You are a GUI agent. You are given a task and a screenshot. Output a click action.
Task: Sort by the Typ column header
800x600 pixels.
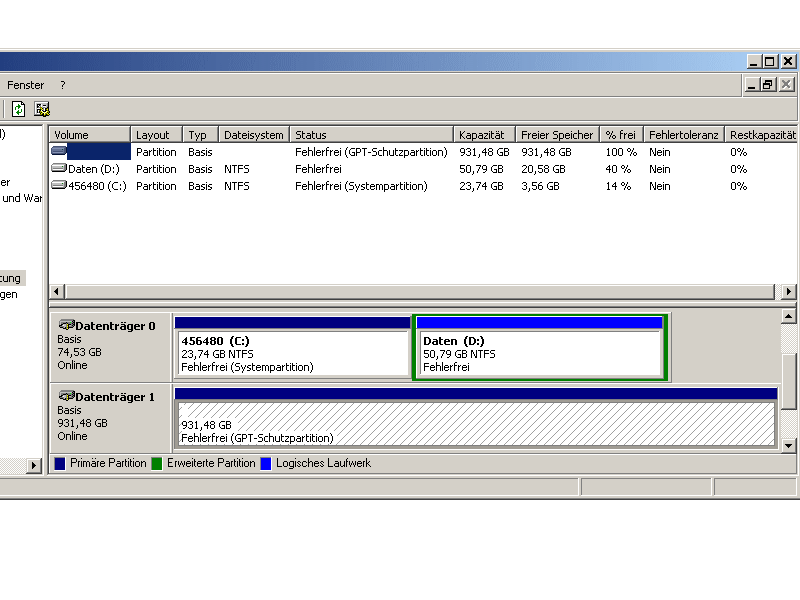200,135
